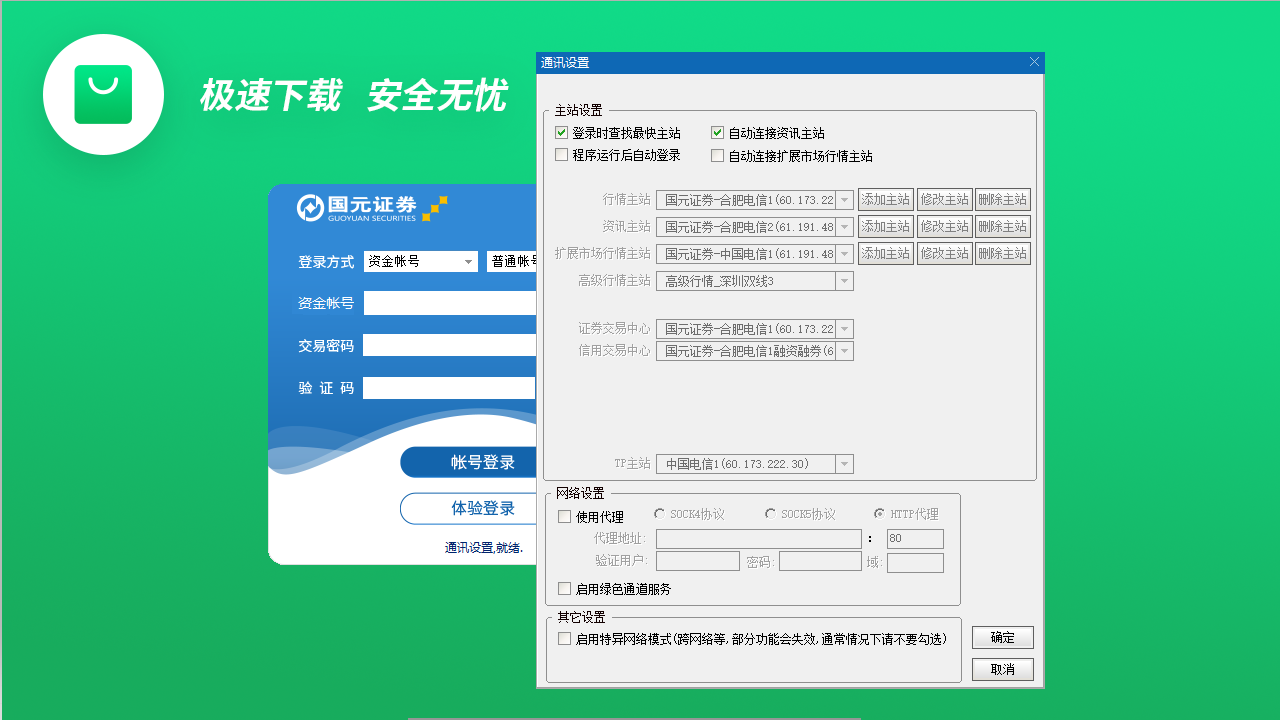The height and width of the screenshot is (720, 1280).
Task: Expand the 高级行情主站 dropdown
Action: point(843,281)
